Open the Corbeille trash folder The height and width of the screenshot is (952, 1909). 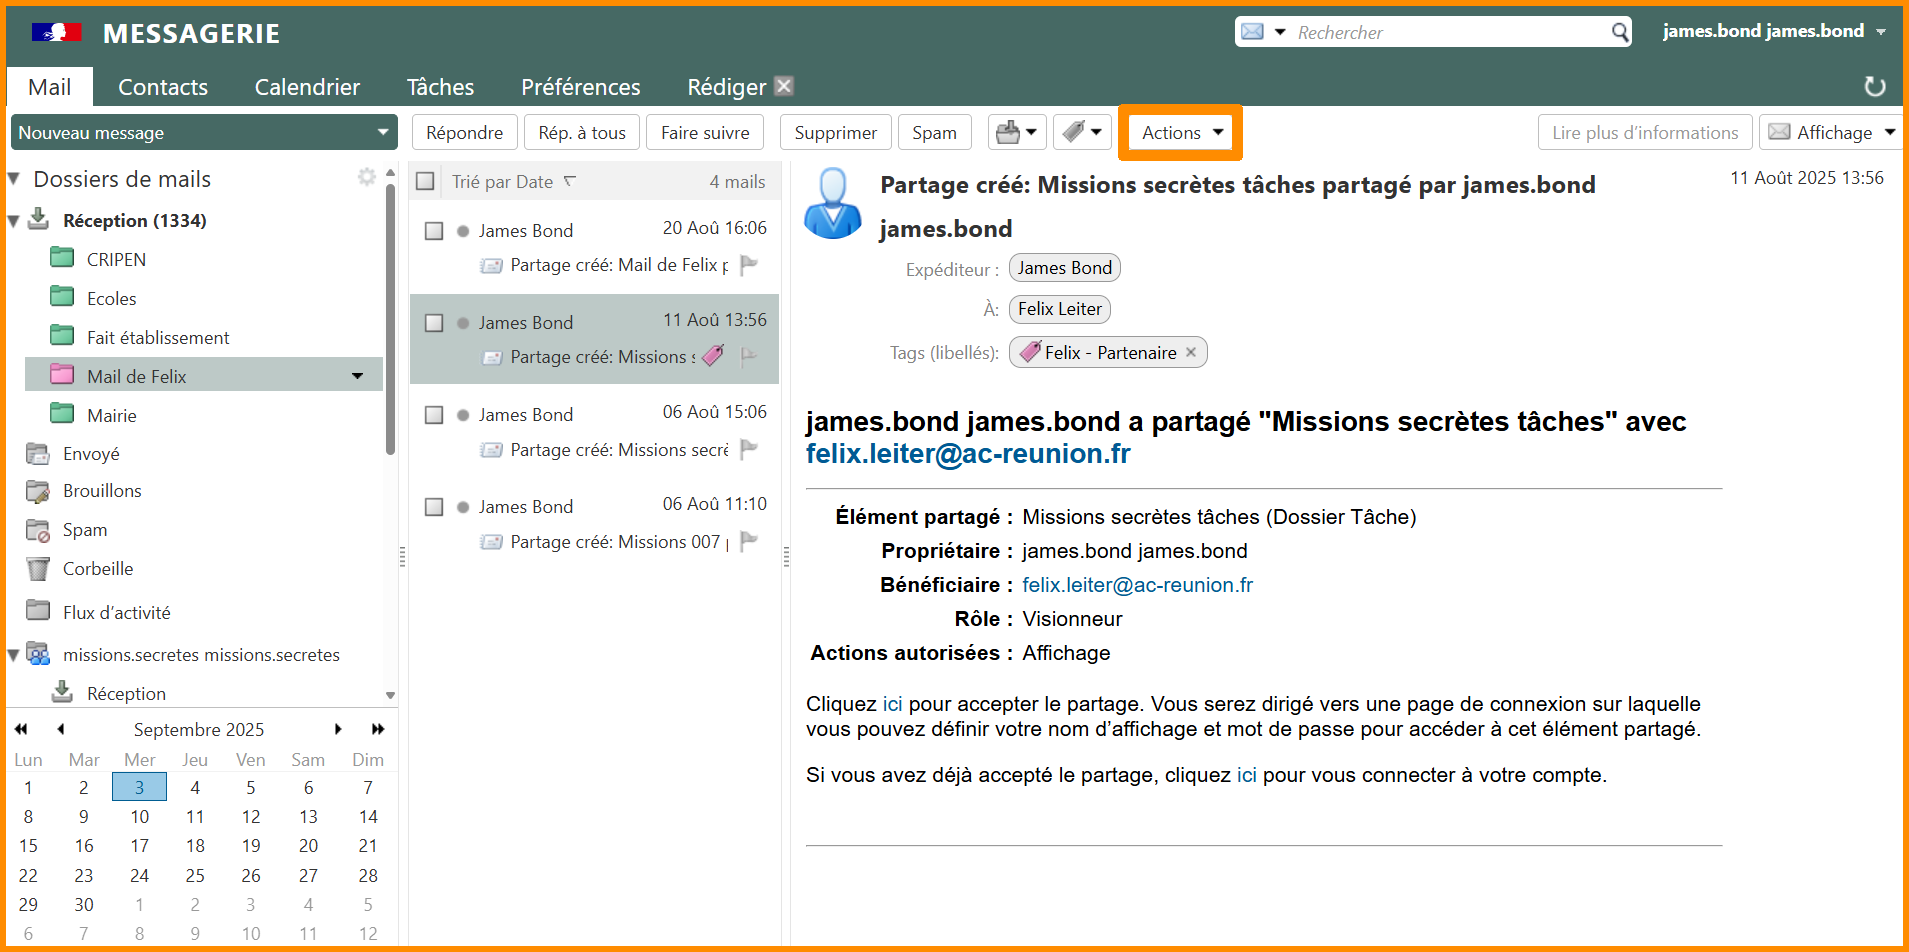click(97, 569)
